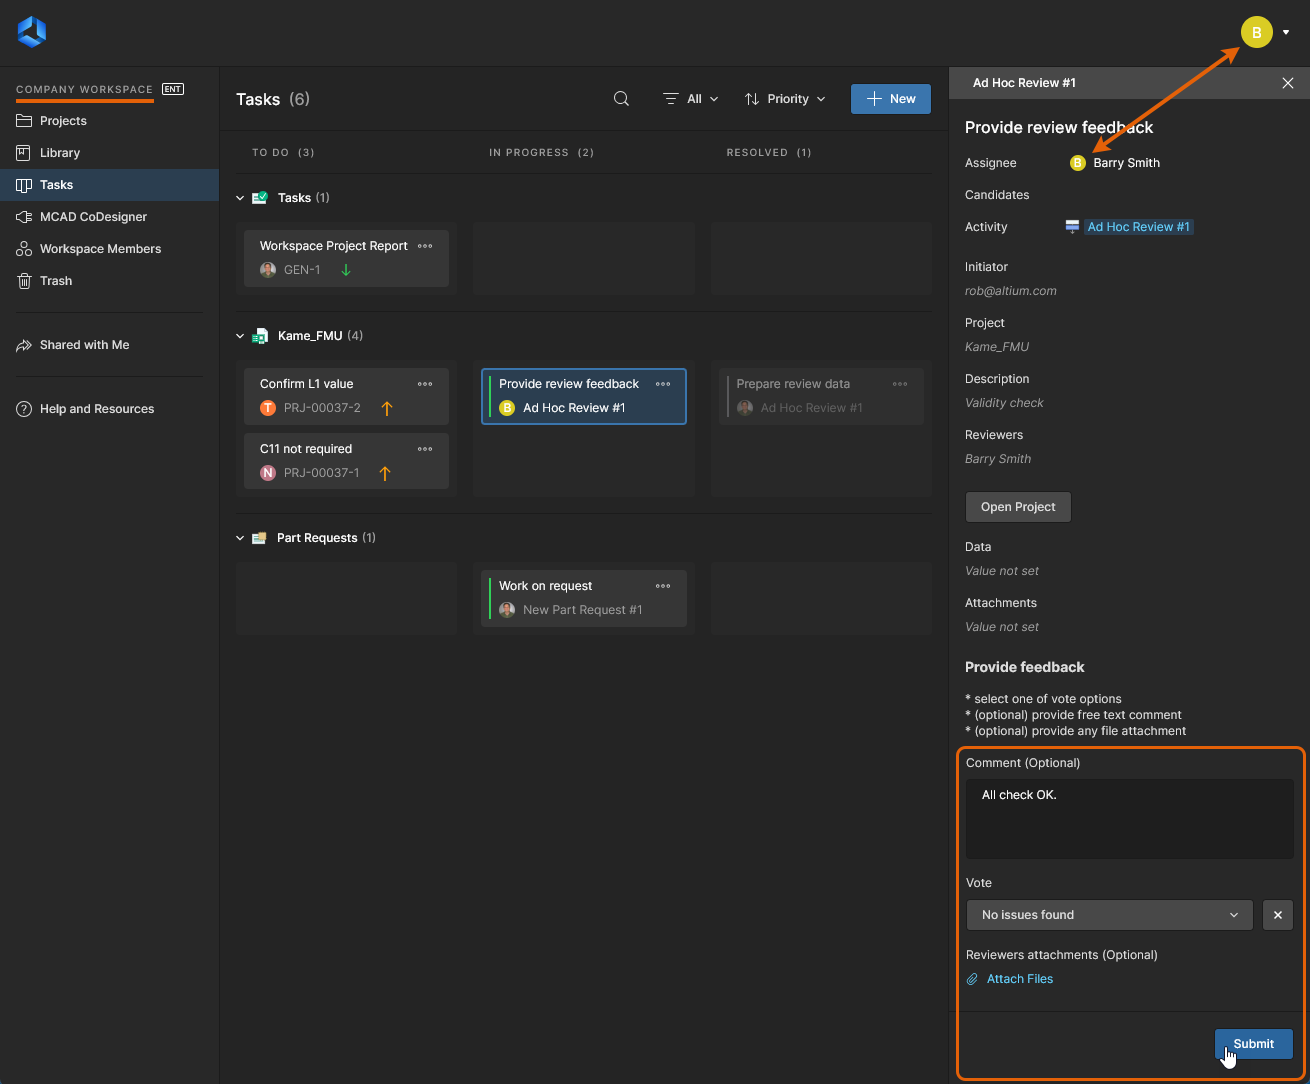Open Trash in the sidebar
1310x1084 pixels.
click(109, 281)
